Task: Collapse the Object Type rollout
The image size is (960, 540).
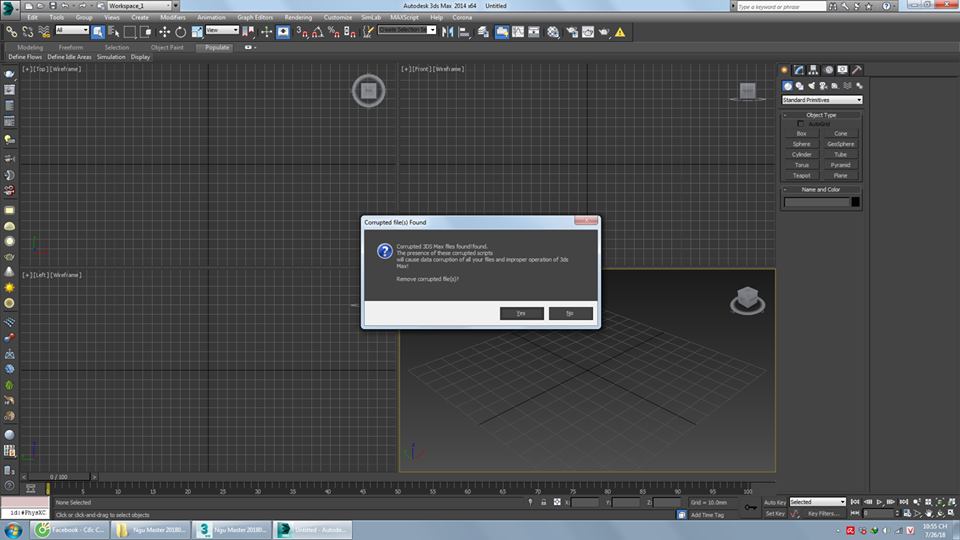Action: [821, 115]
